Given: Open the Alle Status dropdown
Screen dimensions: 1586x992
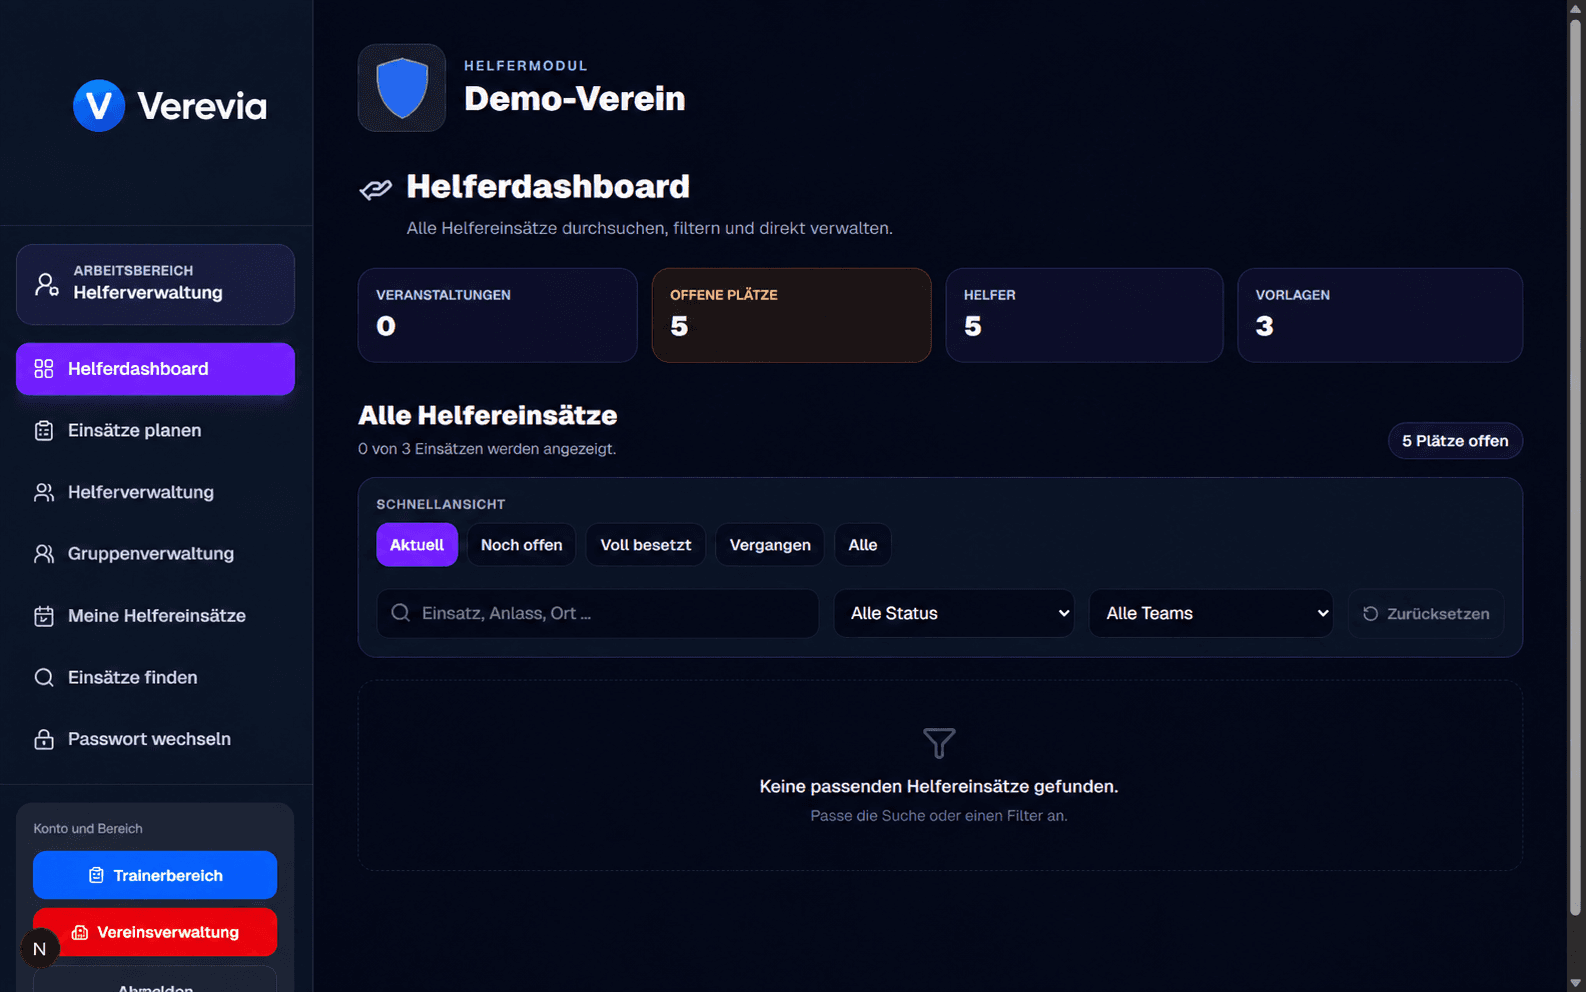Looking at the screenshot, I should click(x=954, y=613).
